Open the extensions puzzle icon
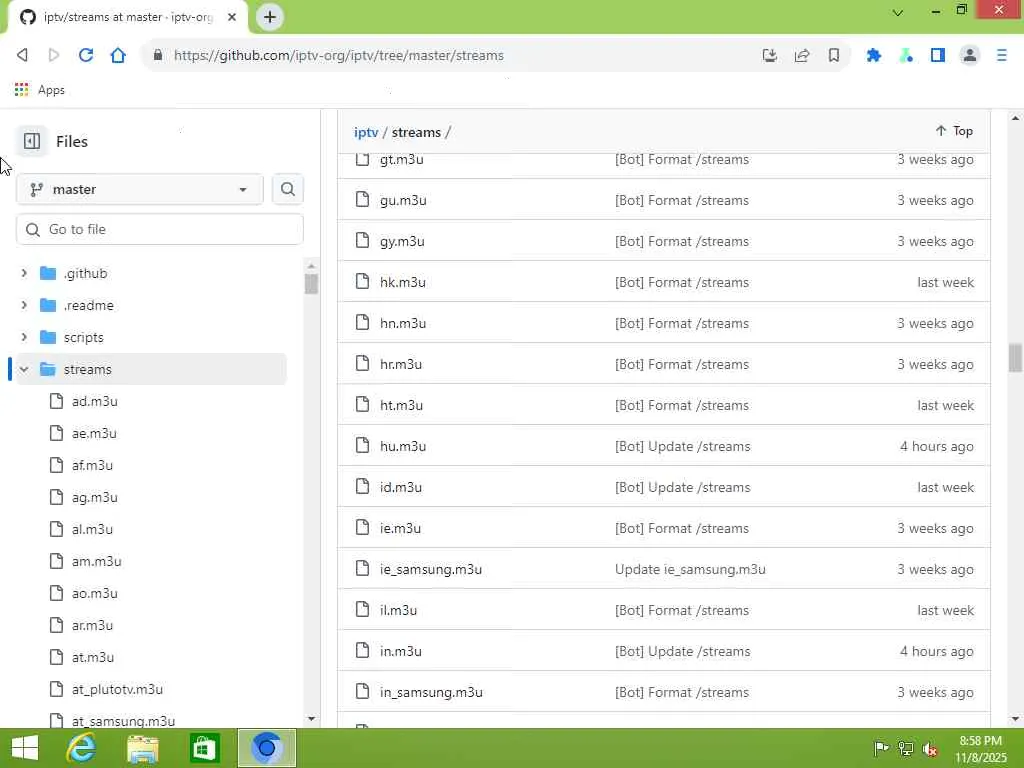Image resolution: width=1024 pixels, height=768 pixels. tap(874, 56)
